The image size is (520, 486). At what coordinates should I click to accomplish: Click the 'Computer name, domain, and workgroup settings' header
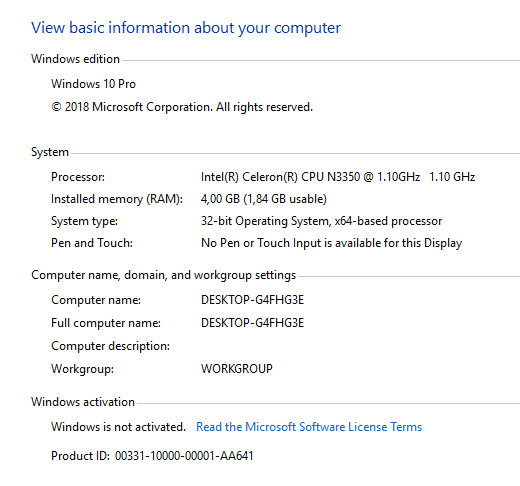click(163, 275)
